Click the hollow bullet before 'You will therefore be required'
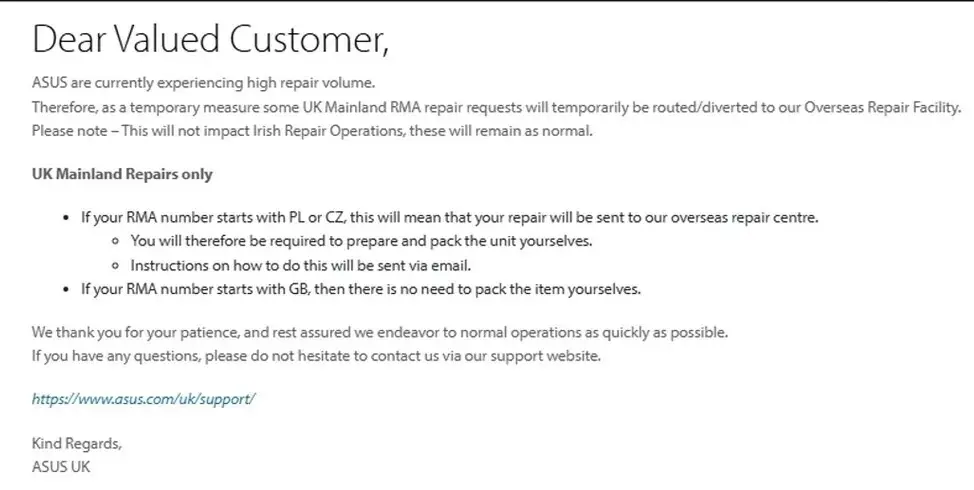This screenshot has height=490, width=974. point(116,242)
